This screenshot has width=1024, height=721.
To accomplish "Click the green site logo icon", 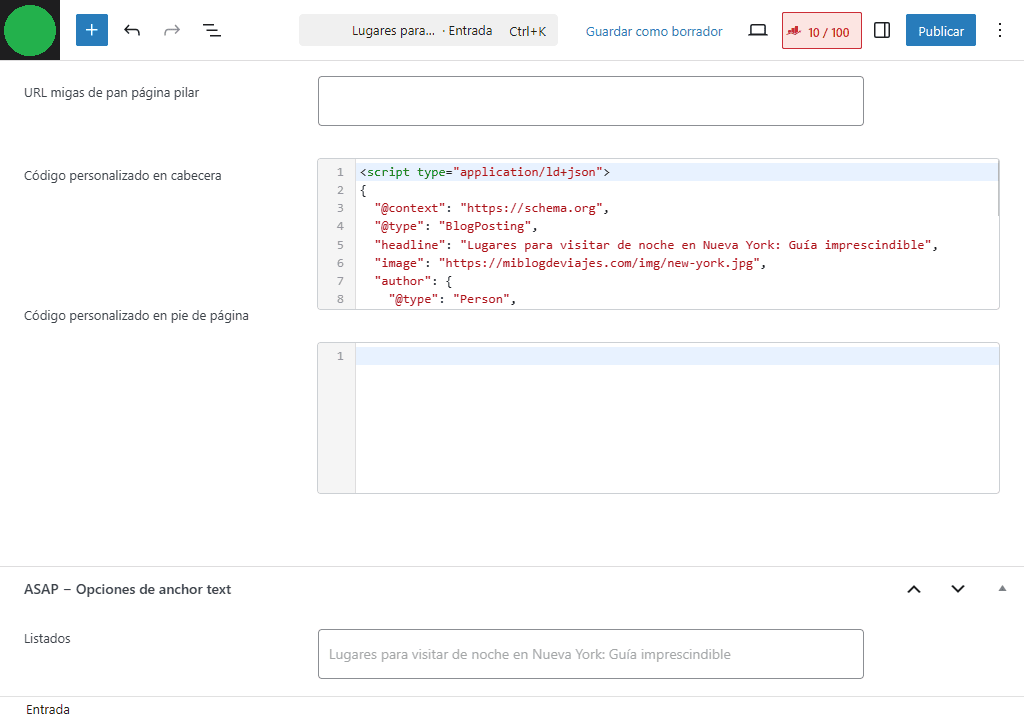I will pos(30,30).
